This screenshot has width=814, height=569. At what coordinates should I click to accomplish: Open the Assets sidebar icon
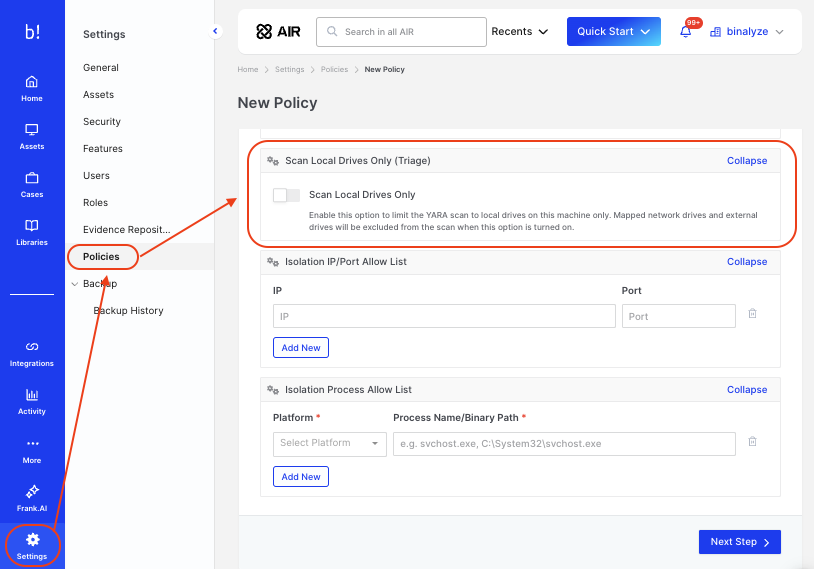tap(32, 136)
